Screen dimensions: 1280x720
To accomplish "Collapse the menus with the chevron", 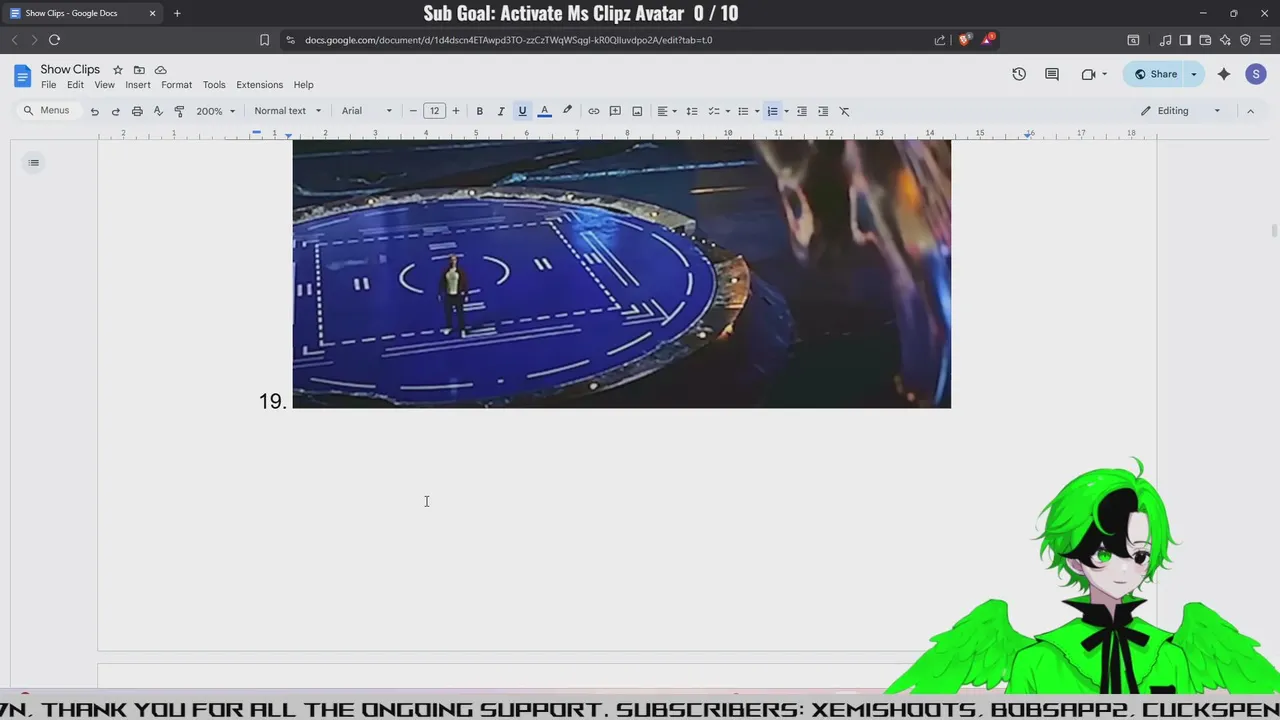I will tap(1250, 111).
